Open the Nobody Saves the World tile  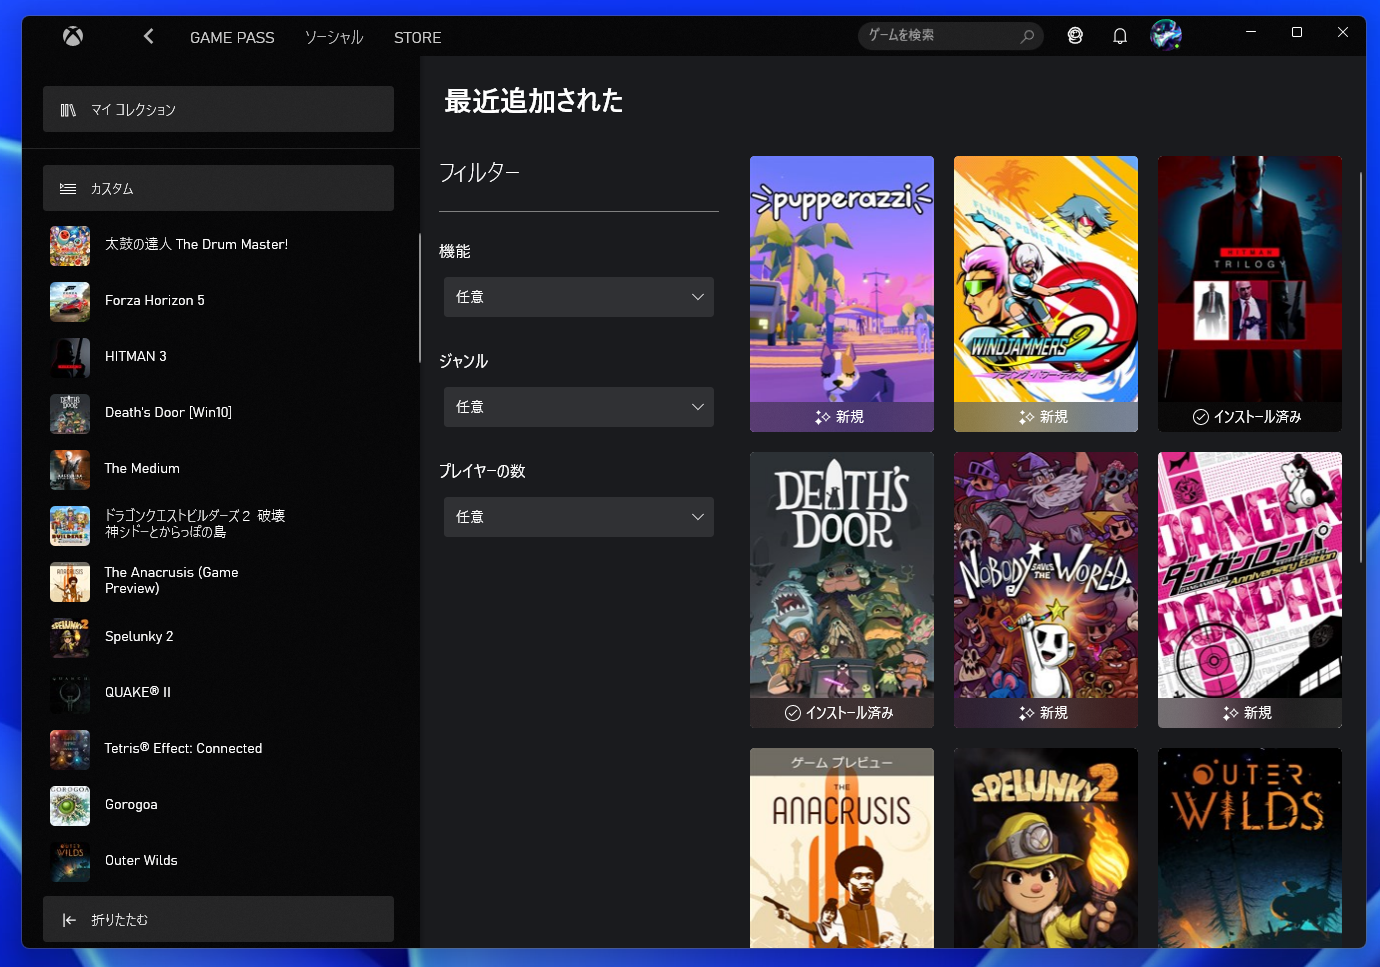[1046, 590]
